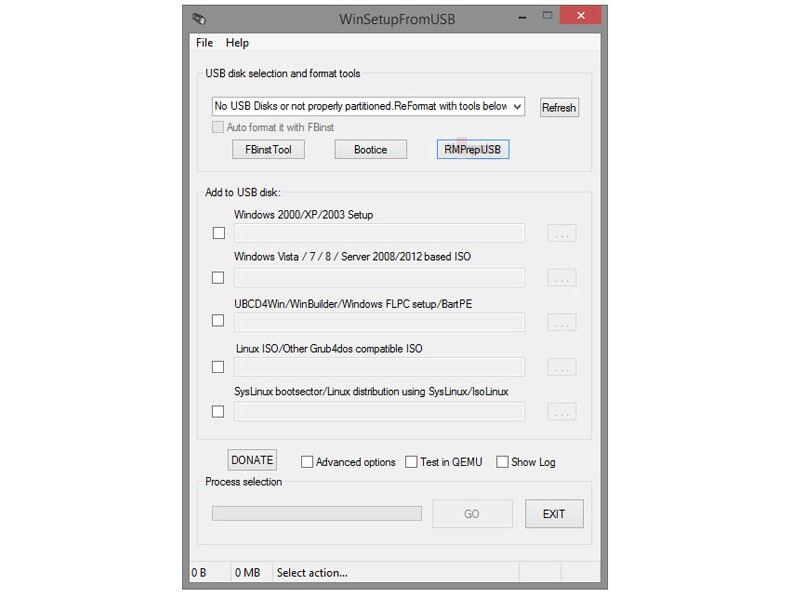Maximize the WinSetupFromUSB window
This screenshot has height=598, width=794.
547,16
